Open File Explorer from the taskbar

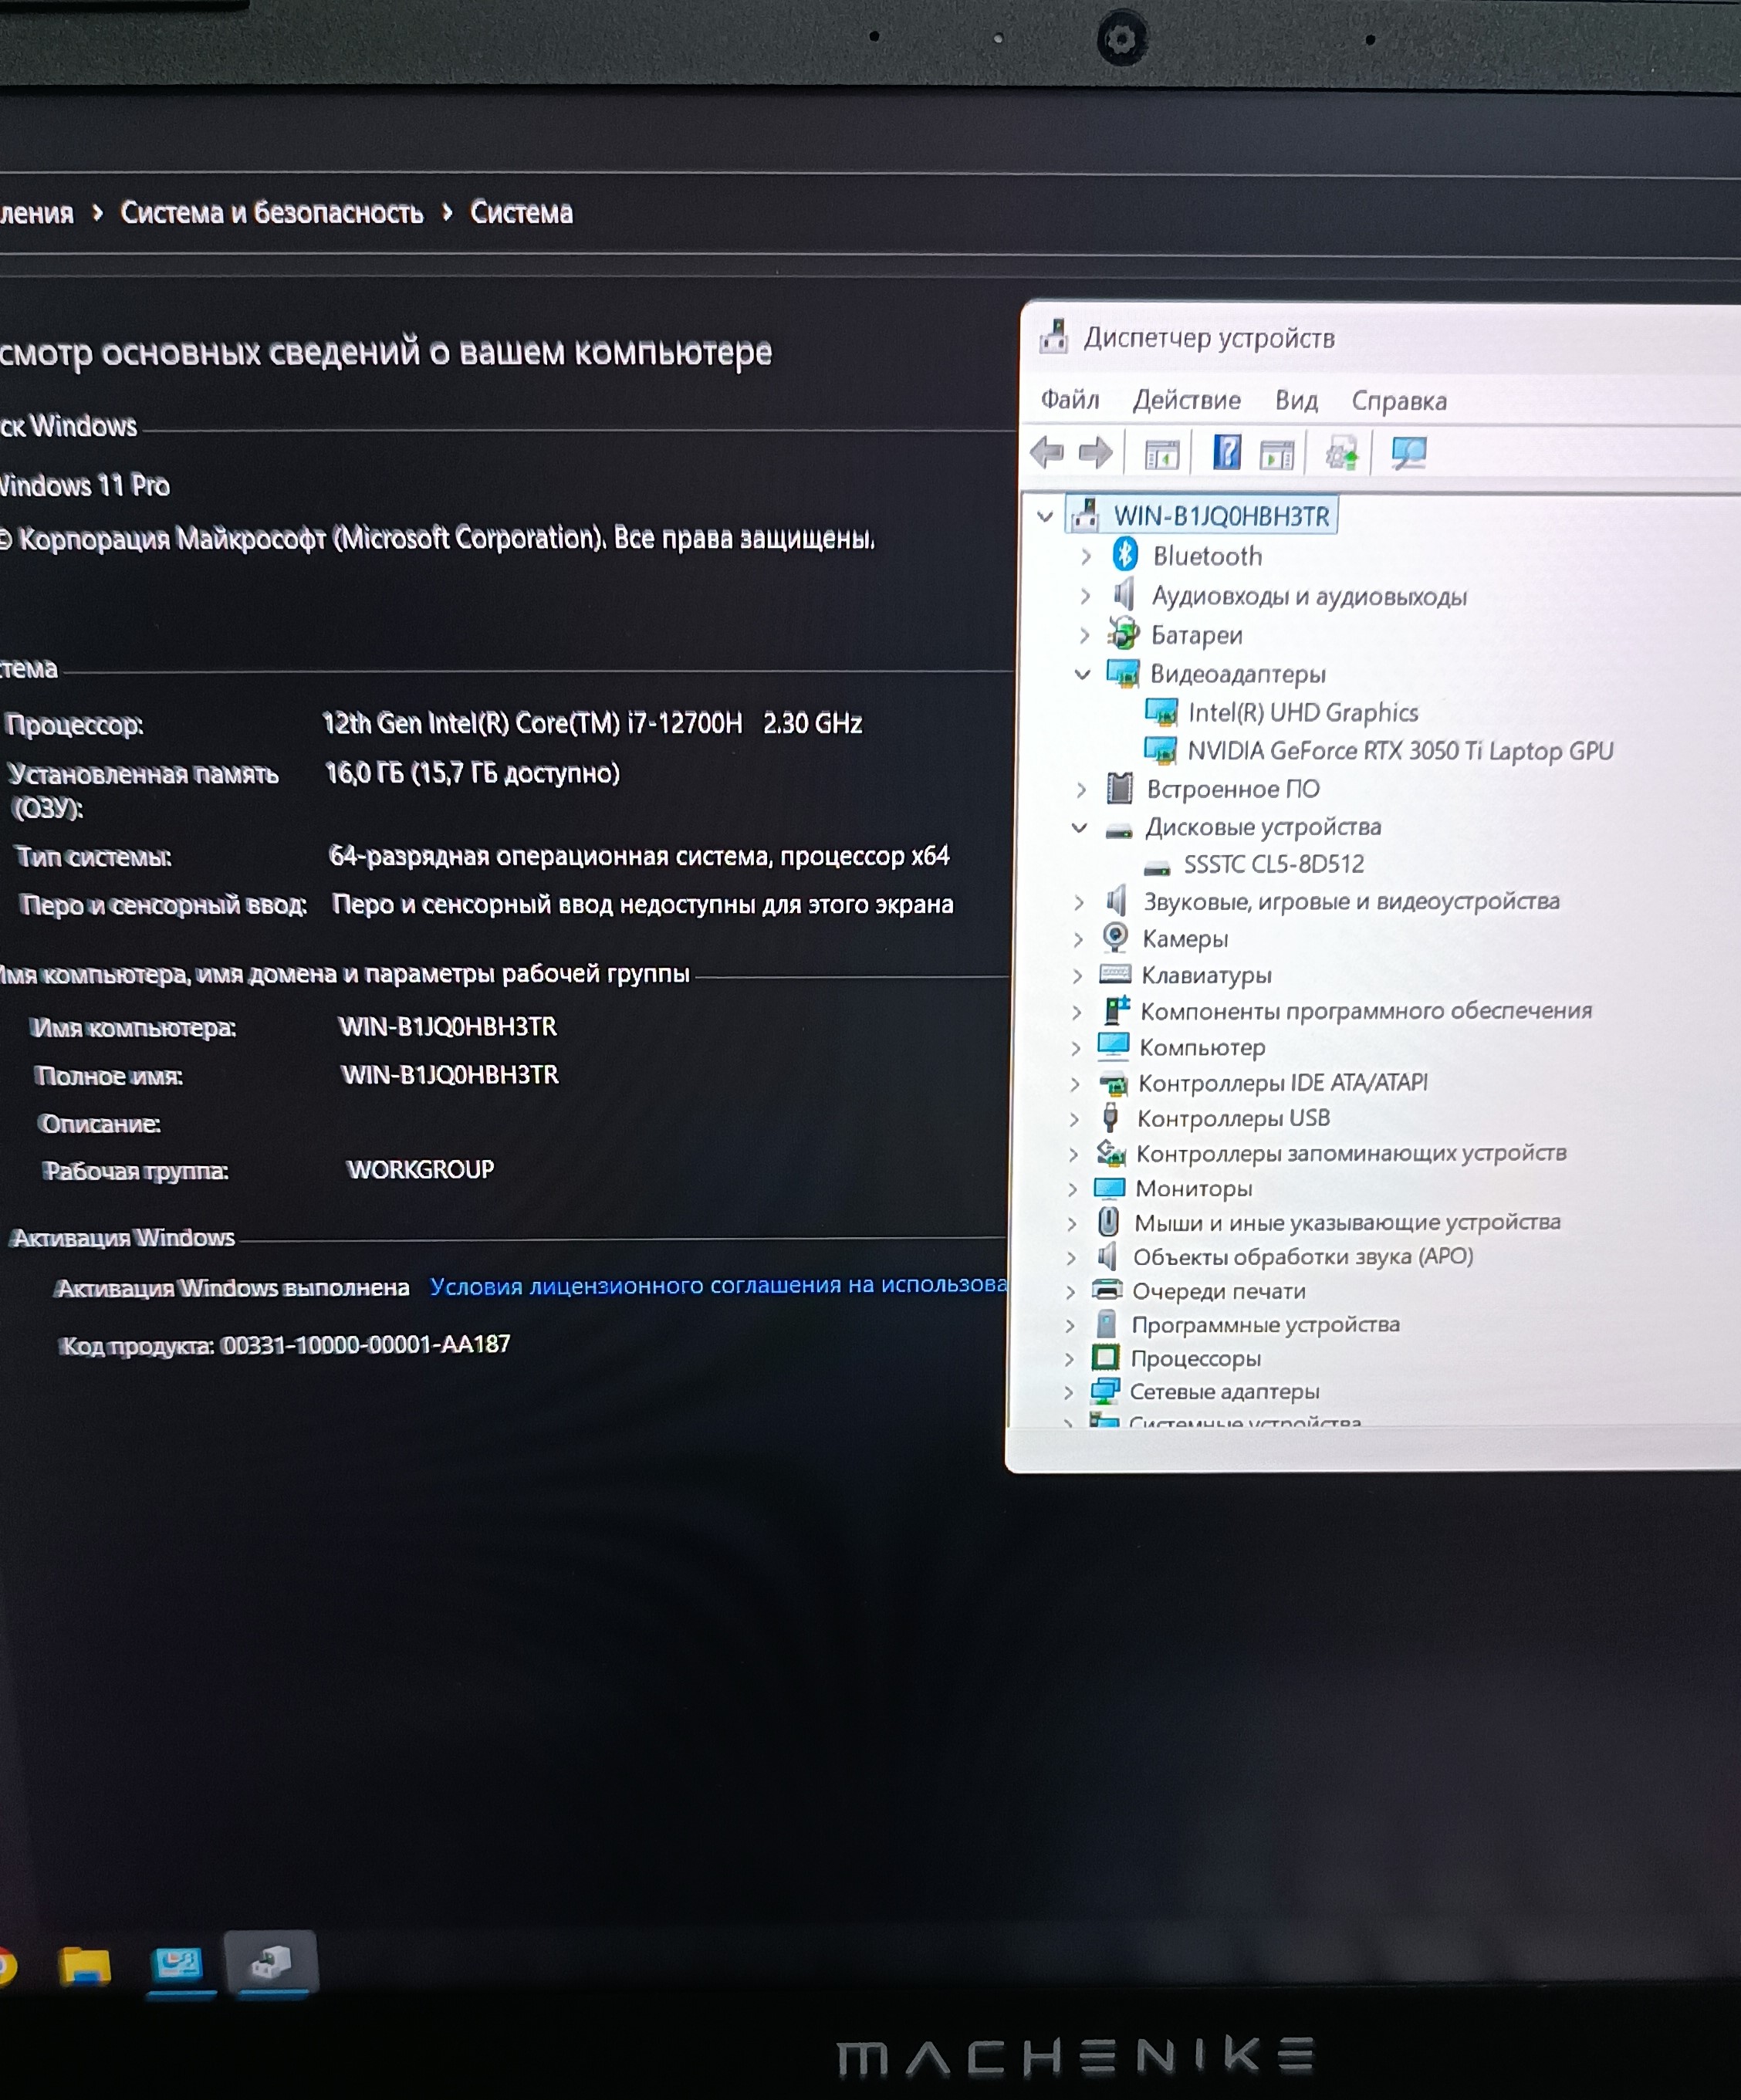85,1966
